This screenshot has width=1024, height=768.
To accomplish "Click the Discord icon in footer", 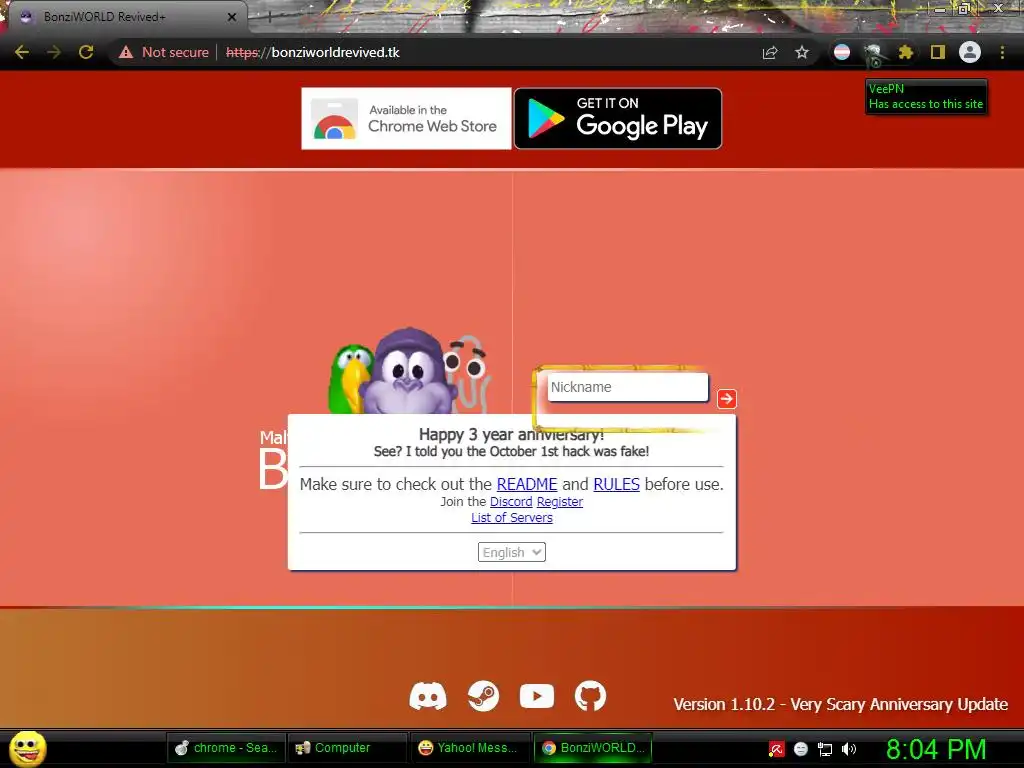I will 428,696.
